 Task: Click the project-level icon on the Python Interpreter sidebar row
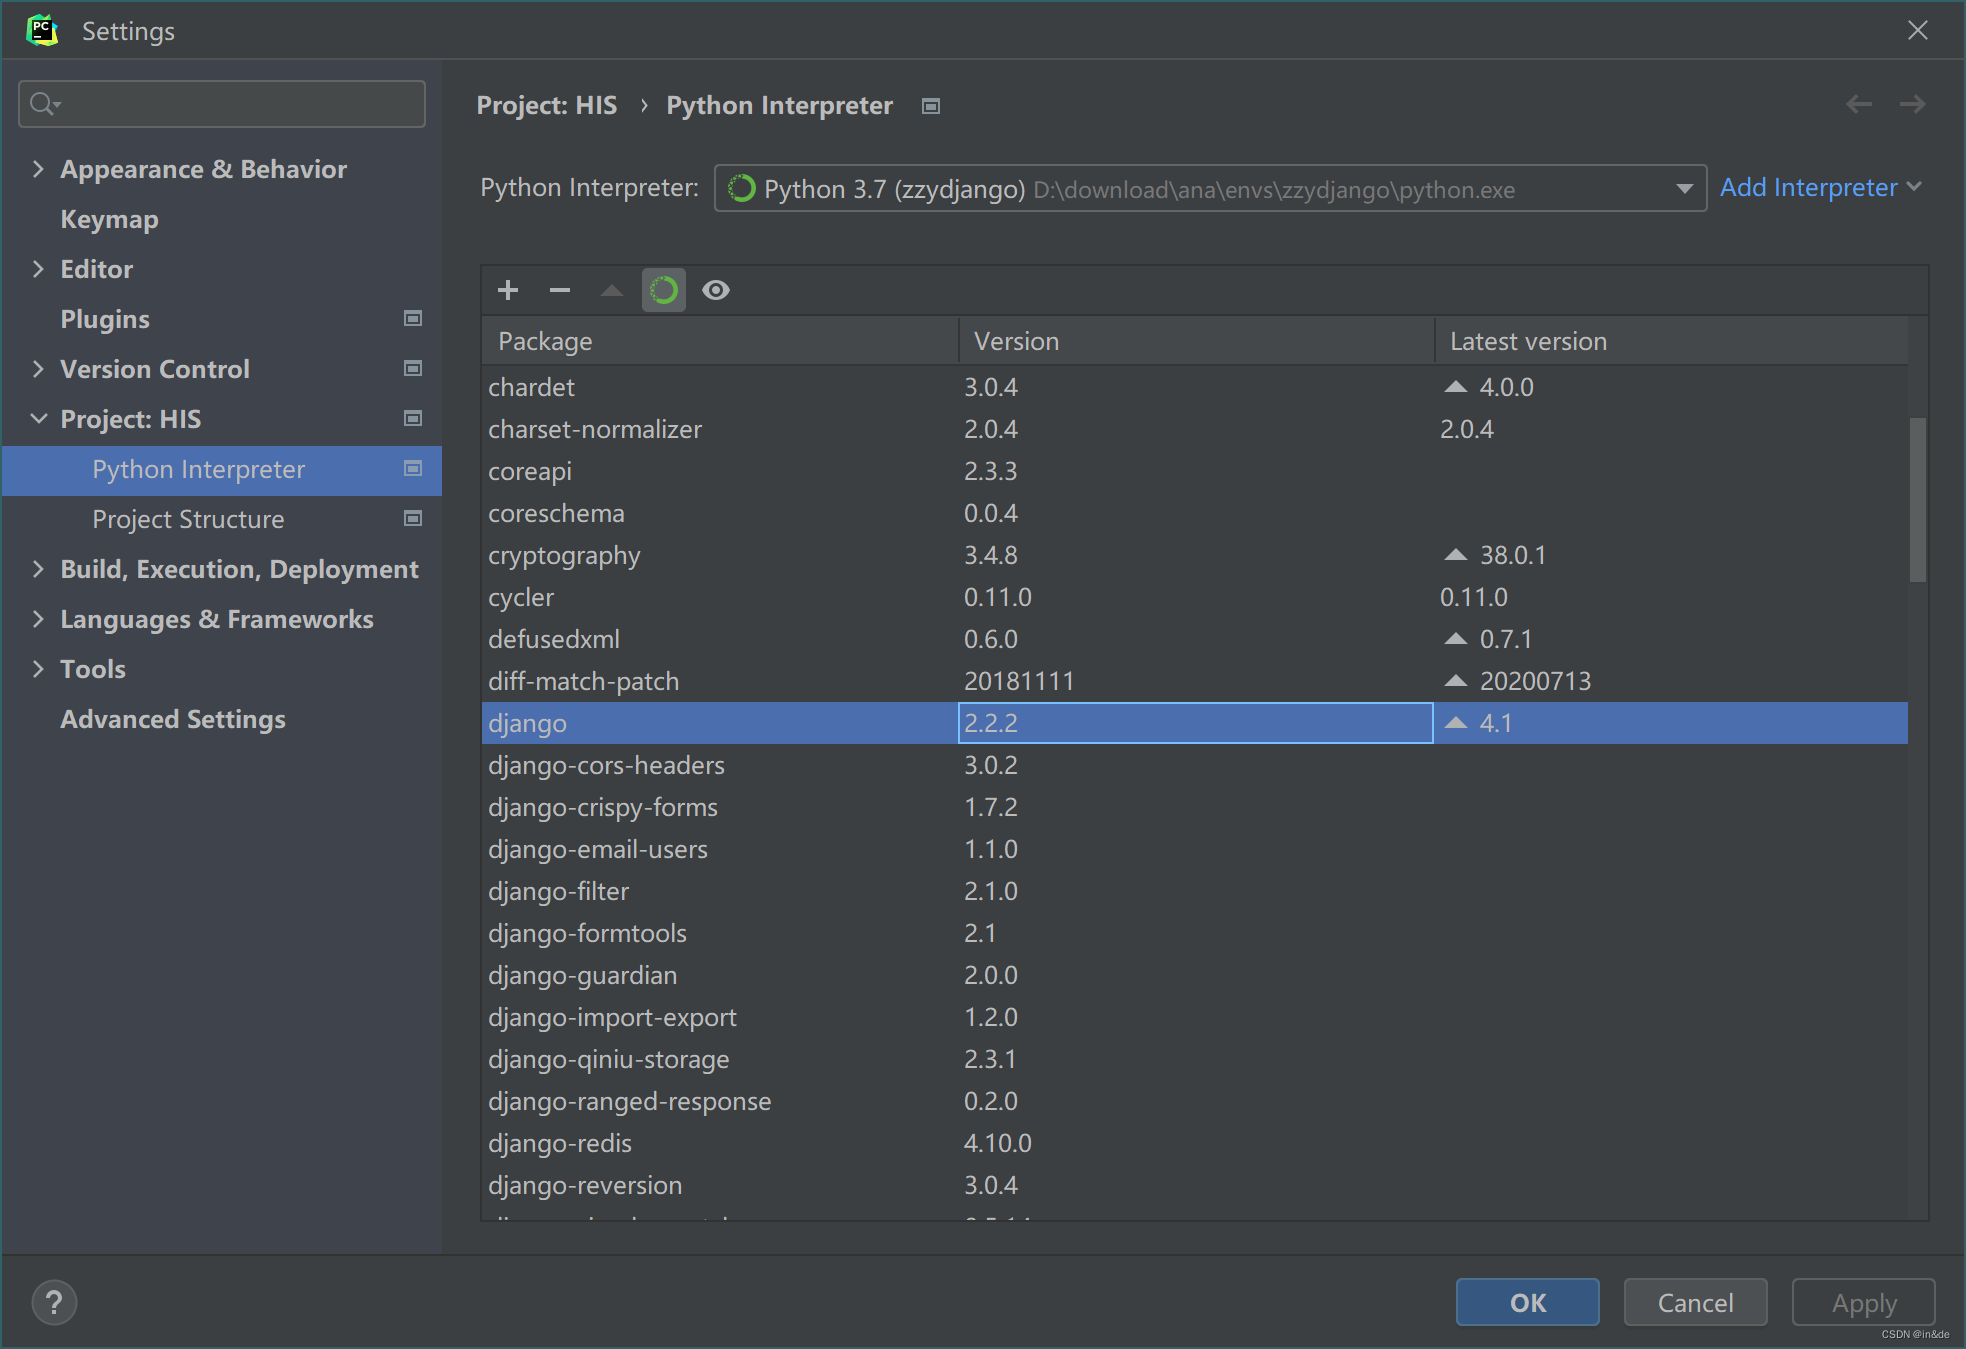[412, 468]
